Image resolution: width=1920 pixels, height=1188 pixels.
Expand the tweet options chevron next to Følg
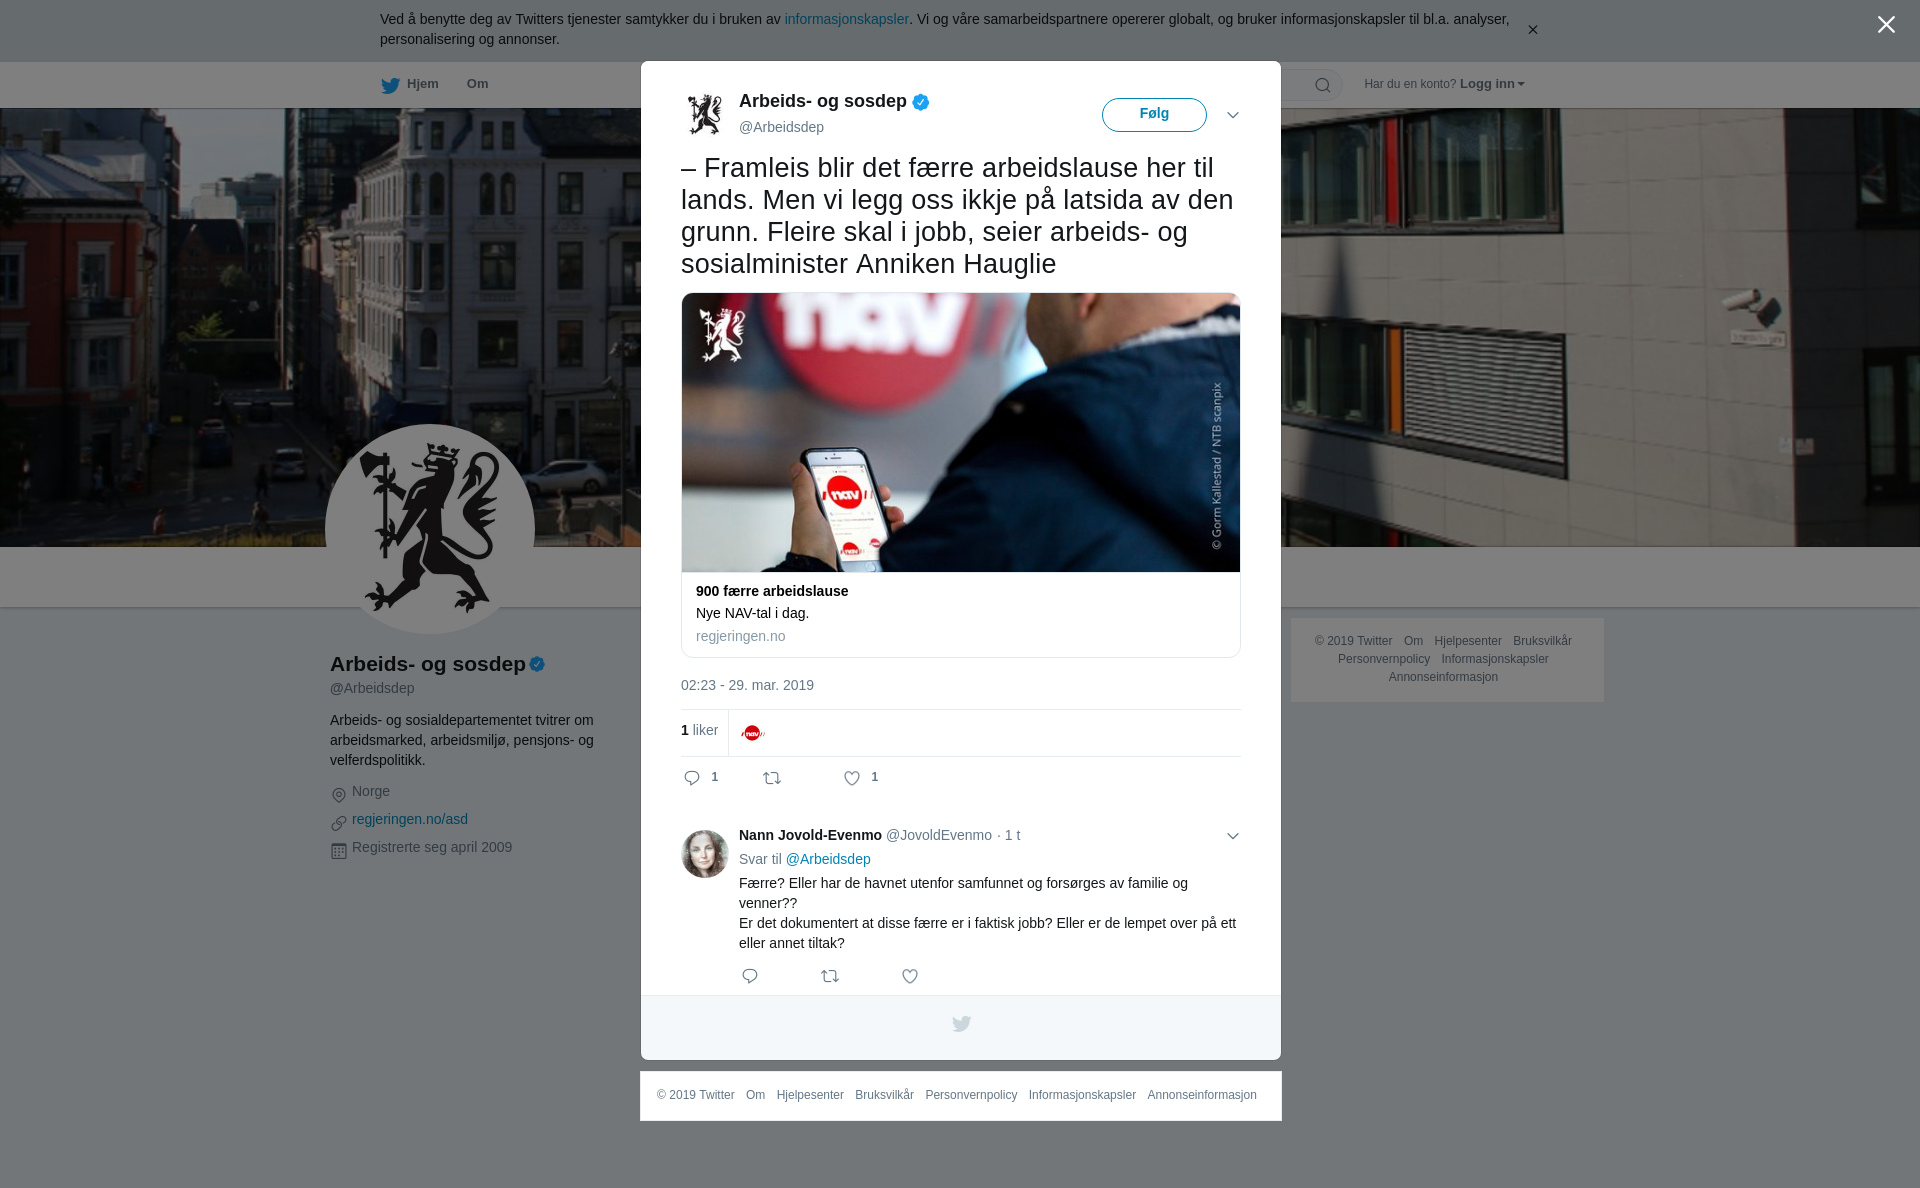tap(1233, 115)
